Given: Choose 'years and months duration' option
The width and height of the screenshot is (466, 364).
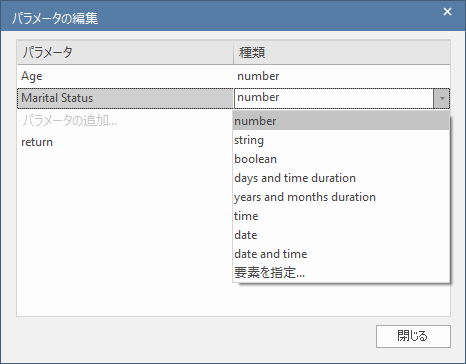Looking at the screenshot, I should 341,197.
